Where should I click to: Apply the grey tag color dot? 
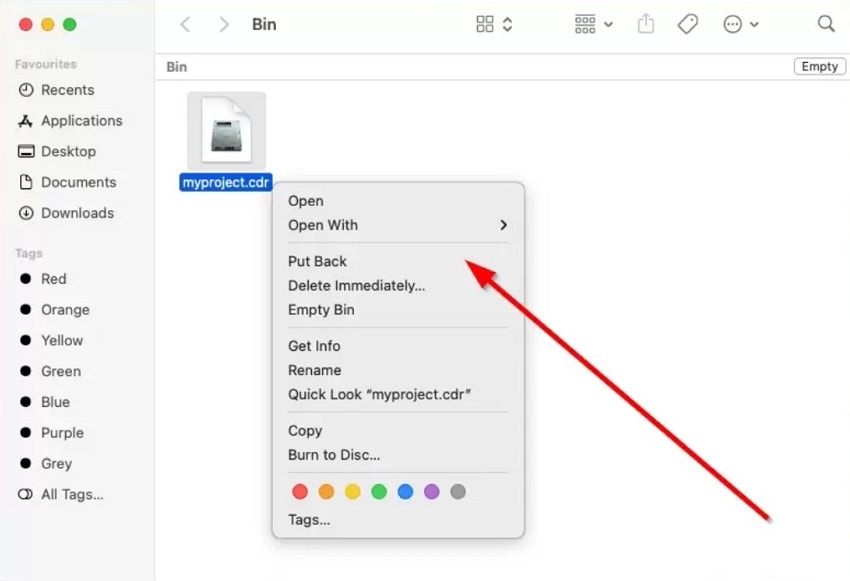458,492
